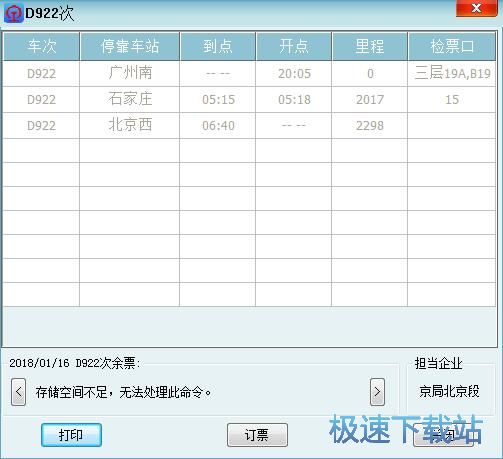Click ticket gate 三层19A,B19 cell
This screenshot has width=503, height=459.
coord(452,73)
